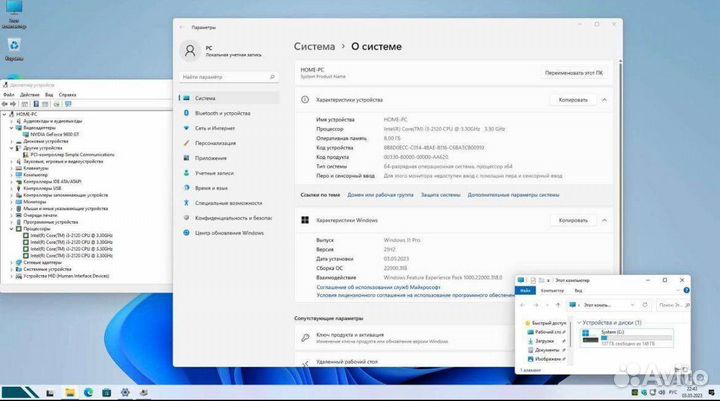Expand the Контроллеры USB tree node
Viewport: 720px width, 401px height.
tap(11, 188)
